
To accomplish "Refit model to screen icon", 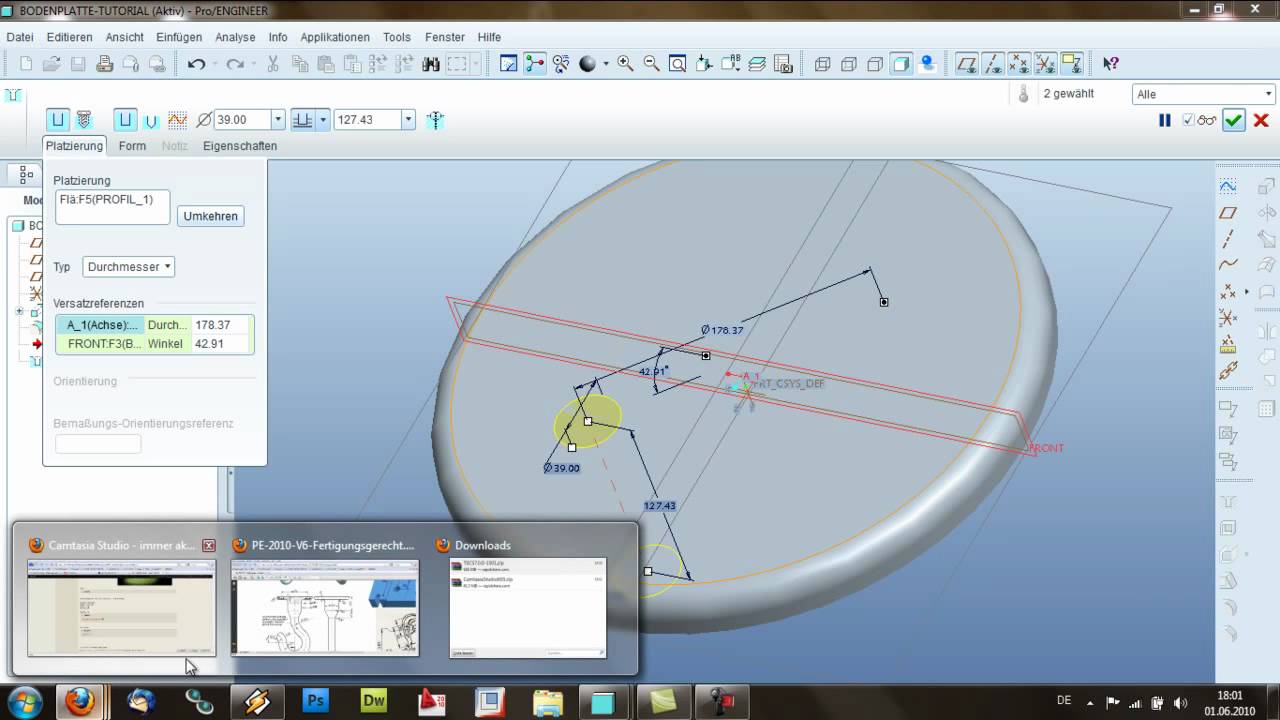I will (x=677, y=64).
